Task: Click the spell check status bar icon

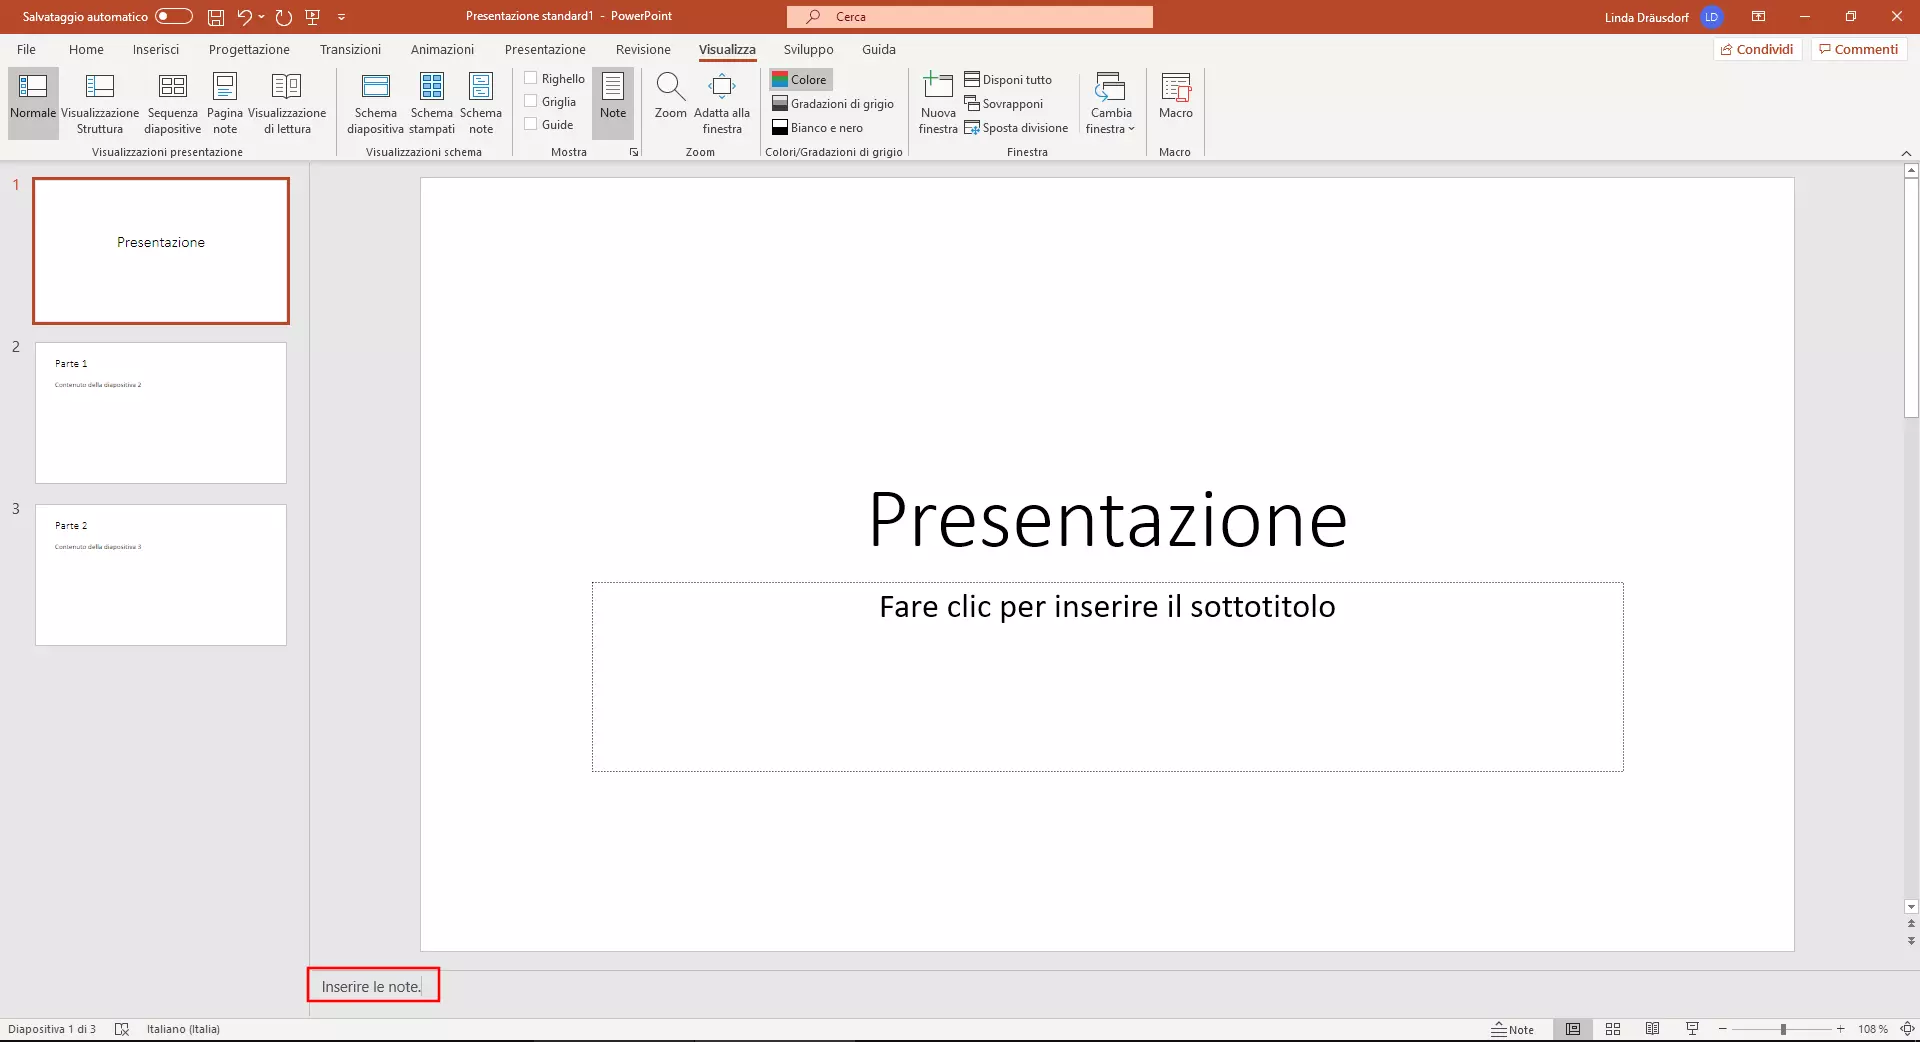Action: coord(122,1029)
